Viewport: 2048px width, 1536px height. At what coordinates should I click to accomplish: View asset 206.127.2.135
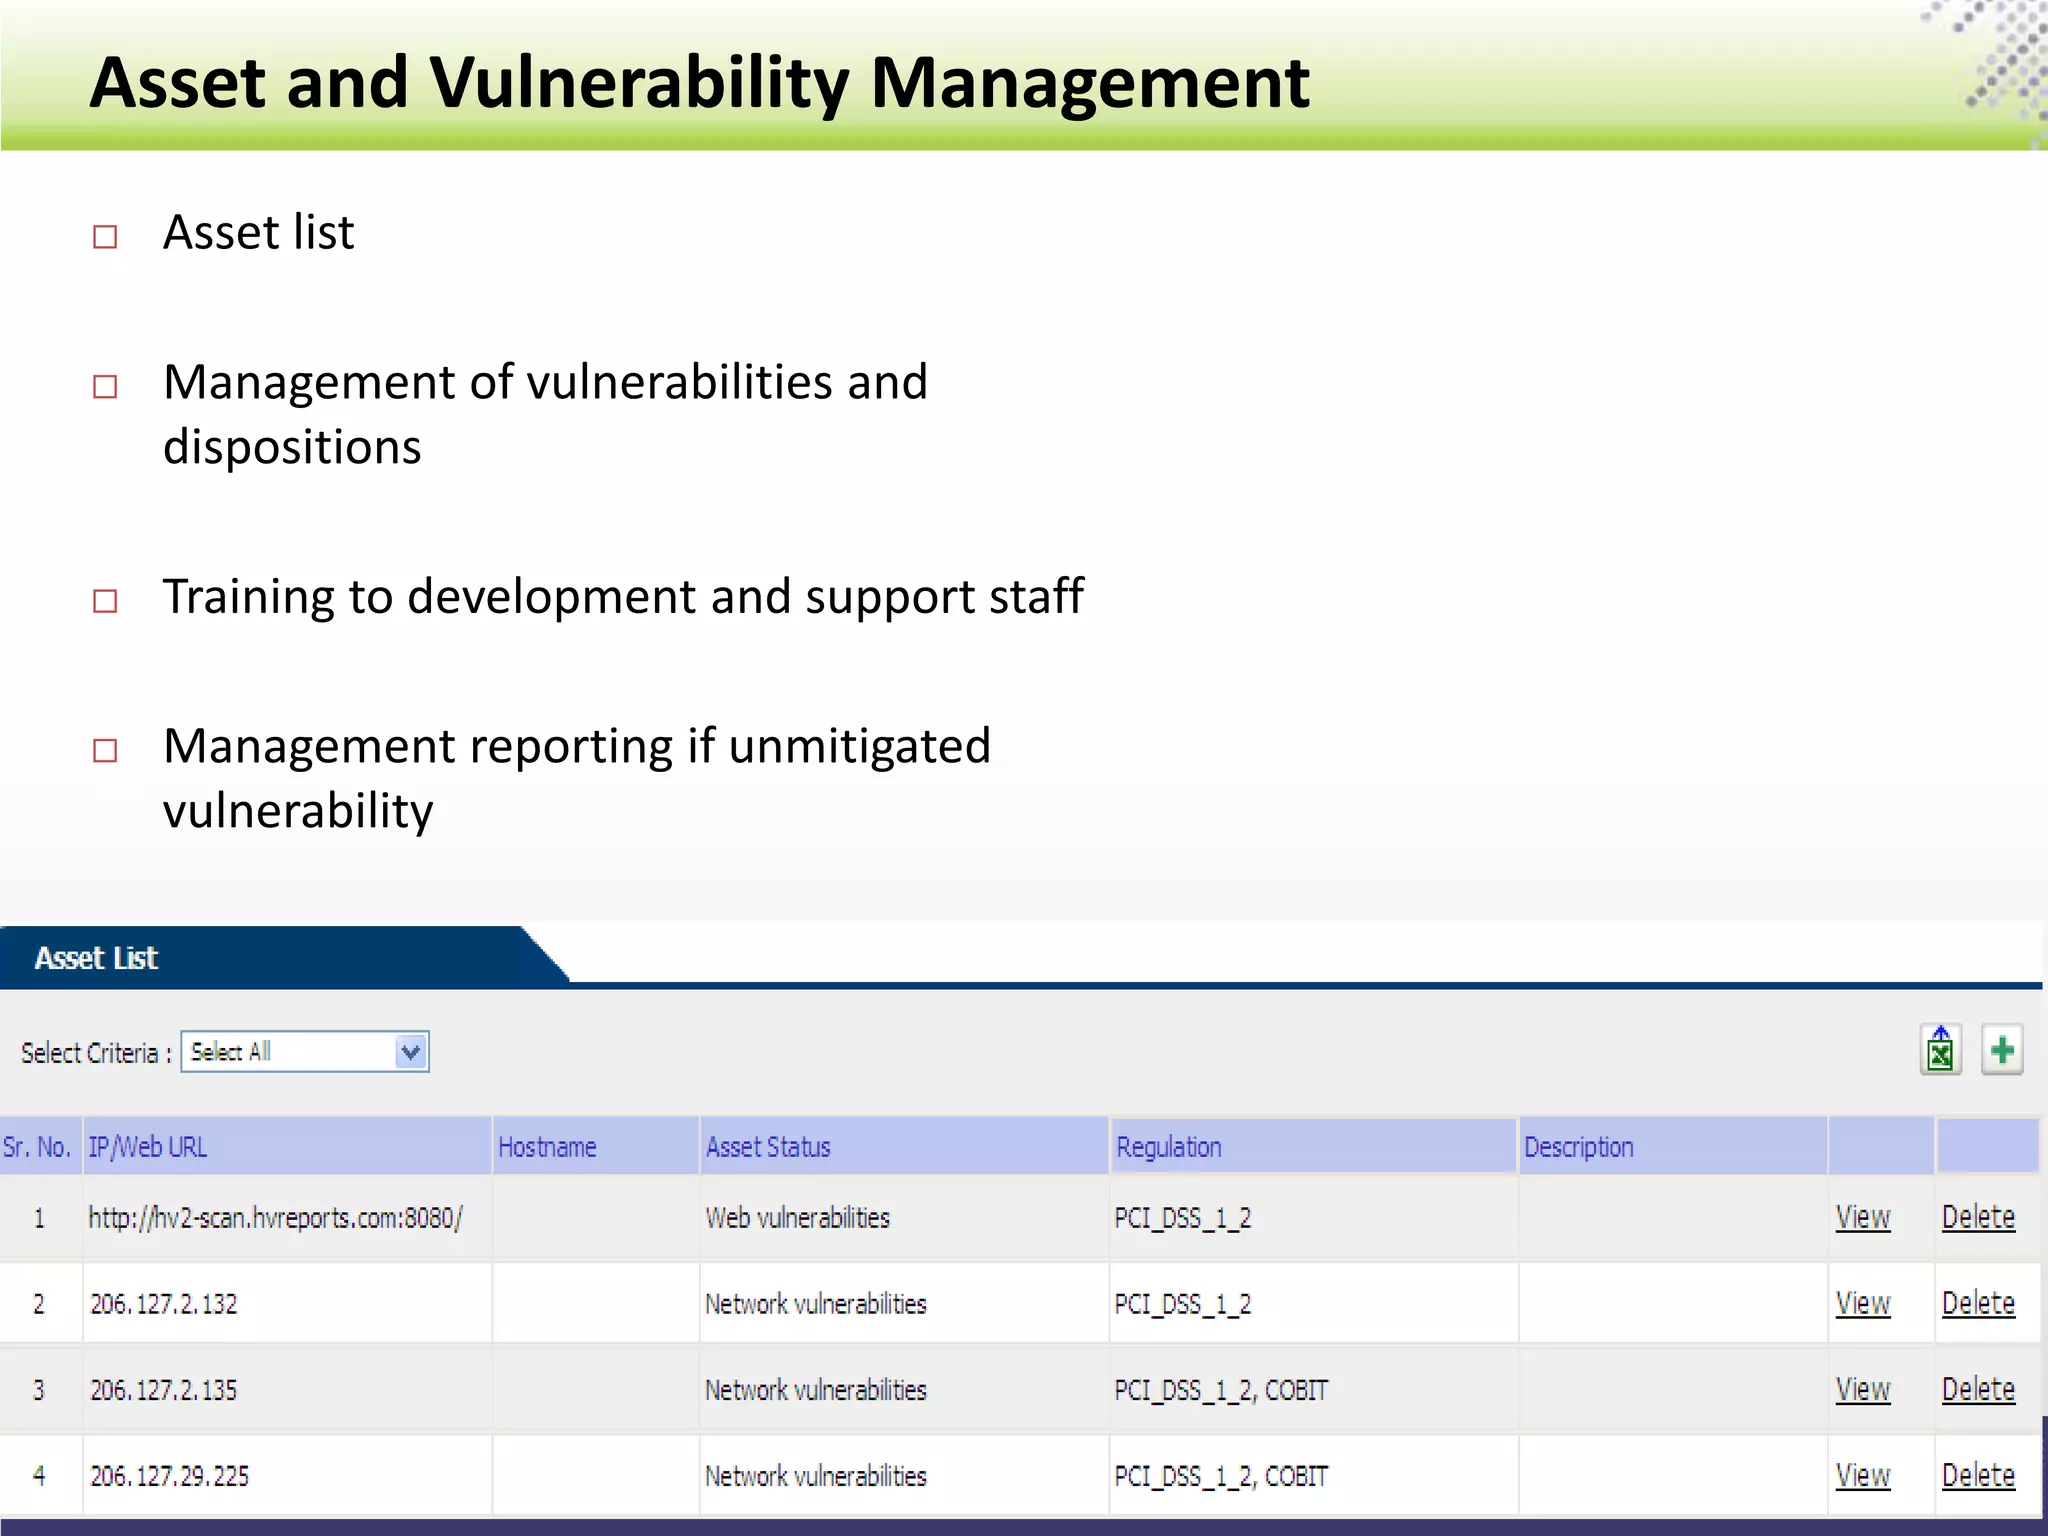1863,1389
